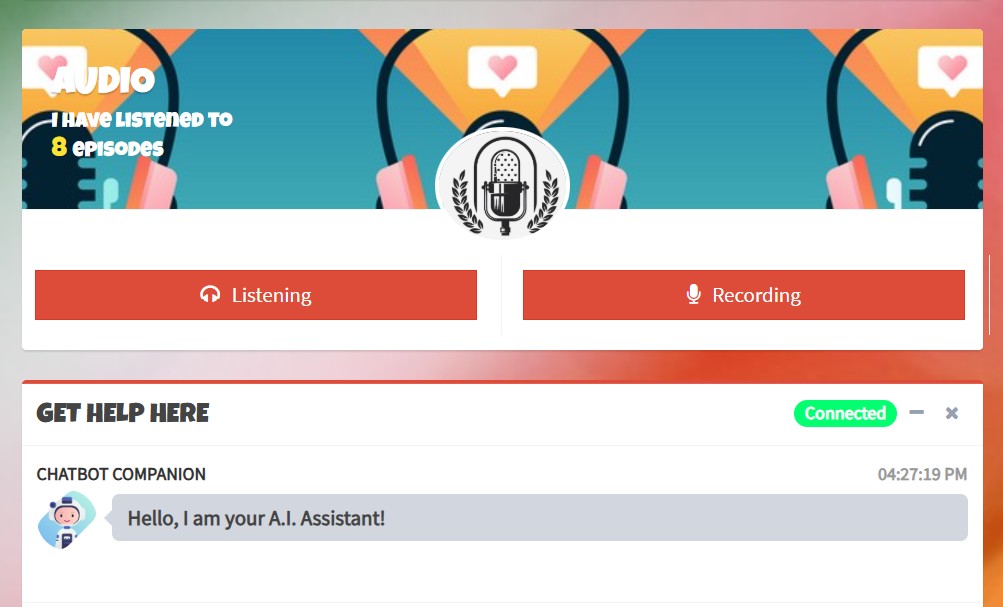Click the vintage microphone circular logo
This screenshot has height=607, width=1003.
[x=503, y=185]
